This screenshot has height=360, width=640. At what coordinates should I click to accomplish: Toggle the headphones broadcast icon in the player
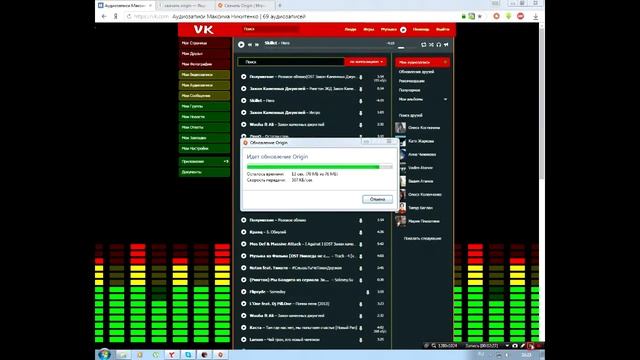click(438, 44)
